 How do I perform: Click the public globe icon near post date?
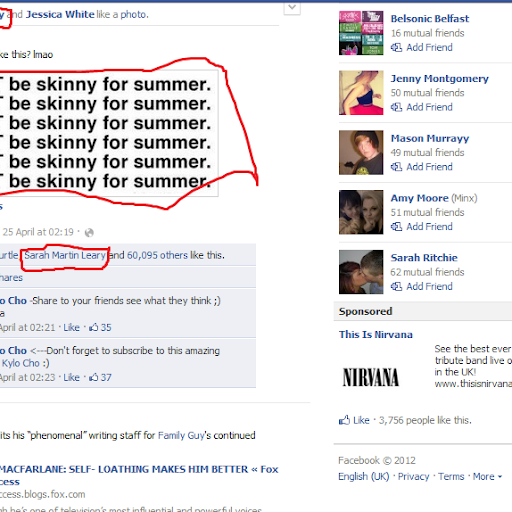pos(89,232)
